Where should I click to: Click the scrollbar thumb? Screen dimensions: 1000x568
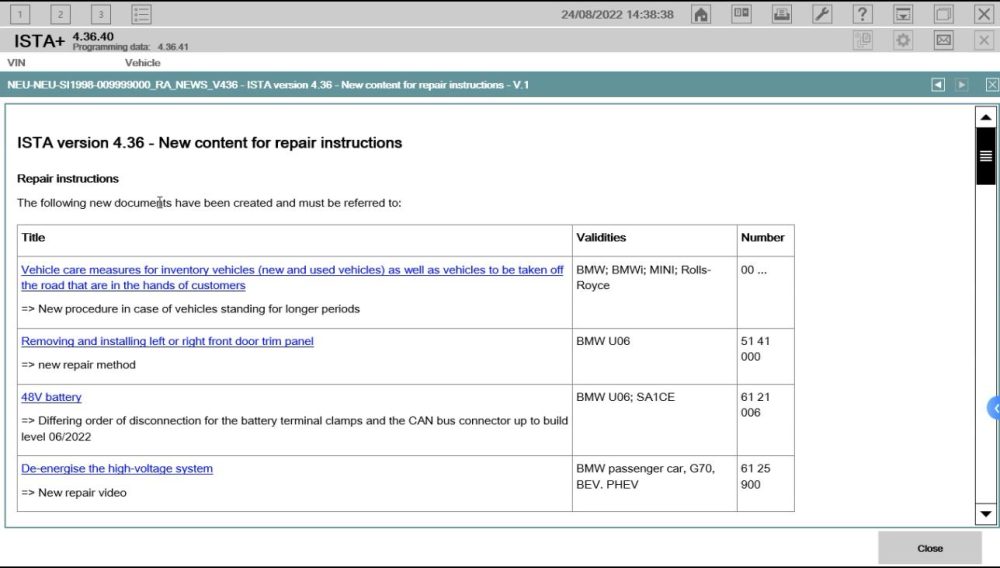985,156
